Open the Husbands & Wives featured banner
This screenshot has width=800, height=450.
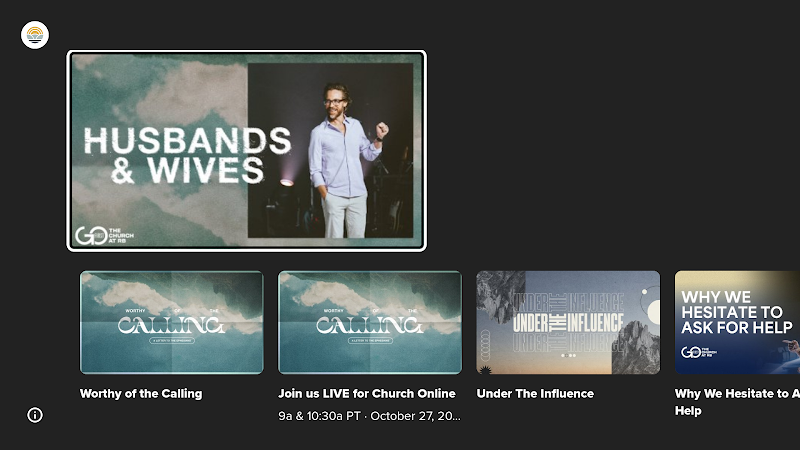coord(246,151)
